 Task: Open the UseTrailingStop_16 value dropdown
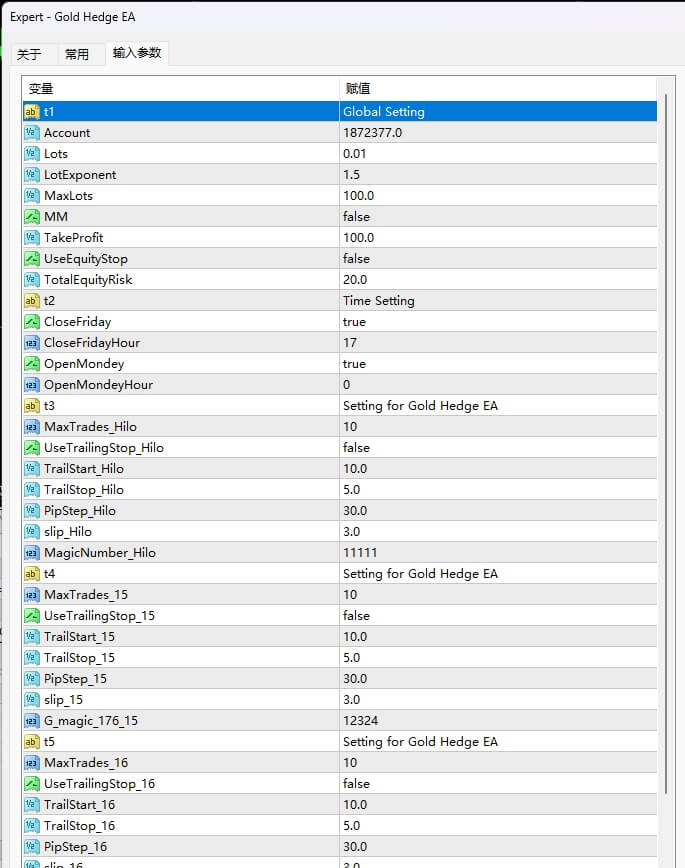coord(356,784)
